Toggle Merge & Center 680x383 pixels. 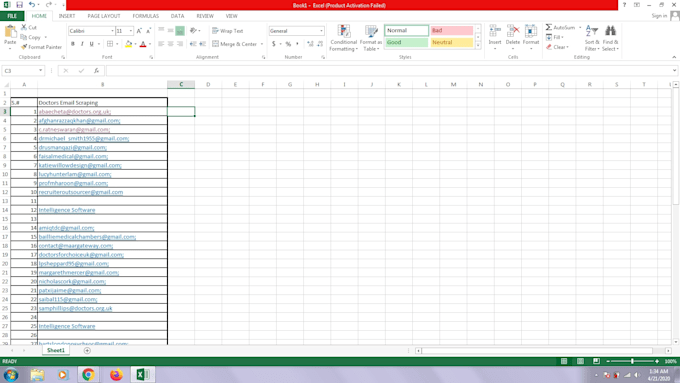tap(235, 44)
